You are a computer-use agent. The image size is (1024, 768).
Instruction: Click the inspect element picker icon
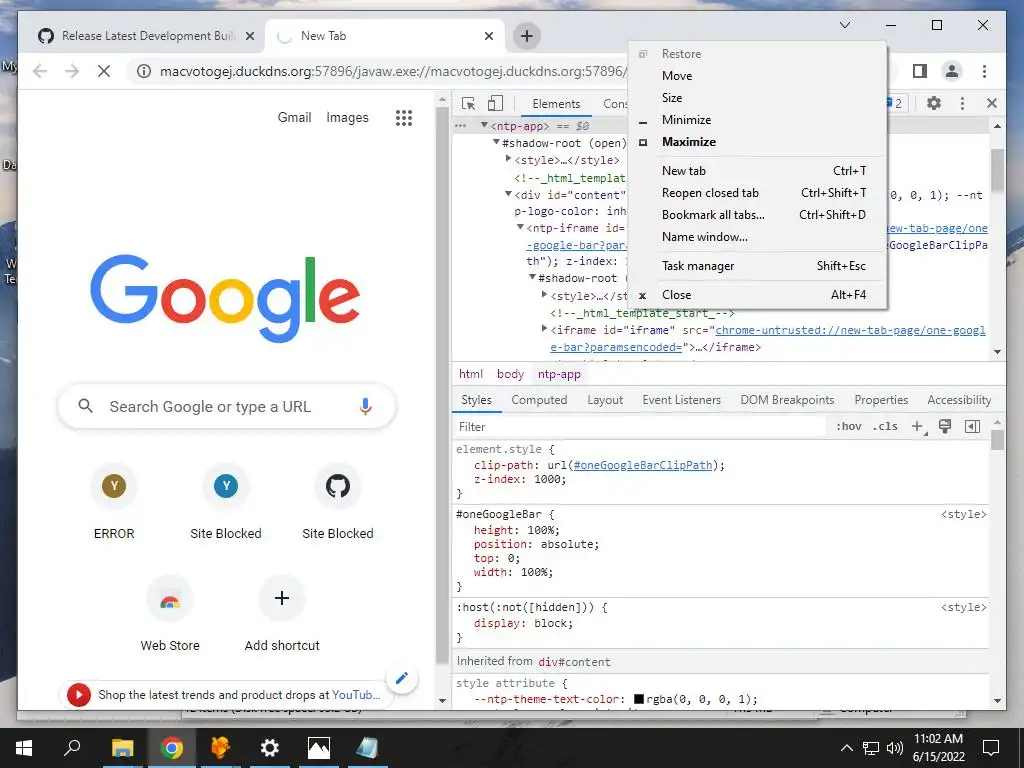pyautogui.click(x=468, y=104)
